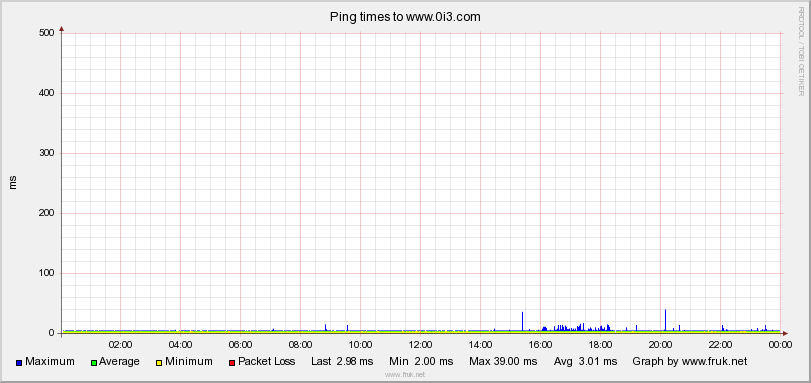
Task: Select the 02:00 time axis label
Action: (120, 344)
